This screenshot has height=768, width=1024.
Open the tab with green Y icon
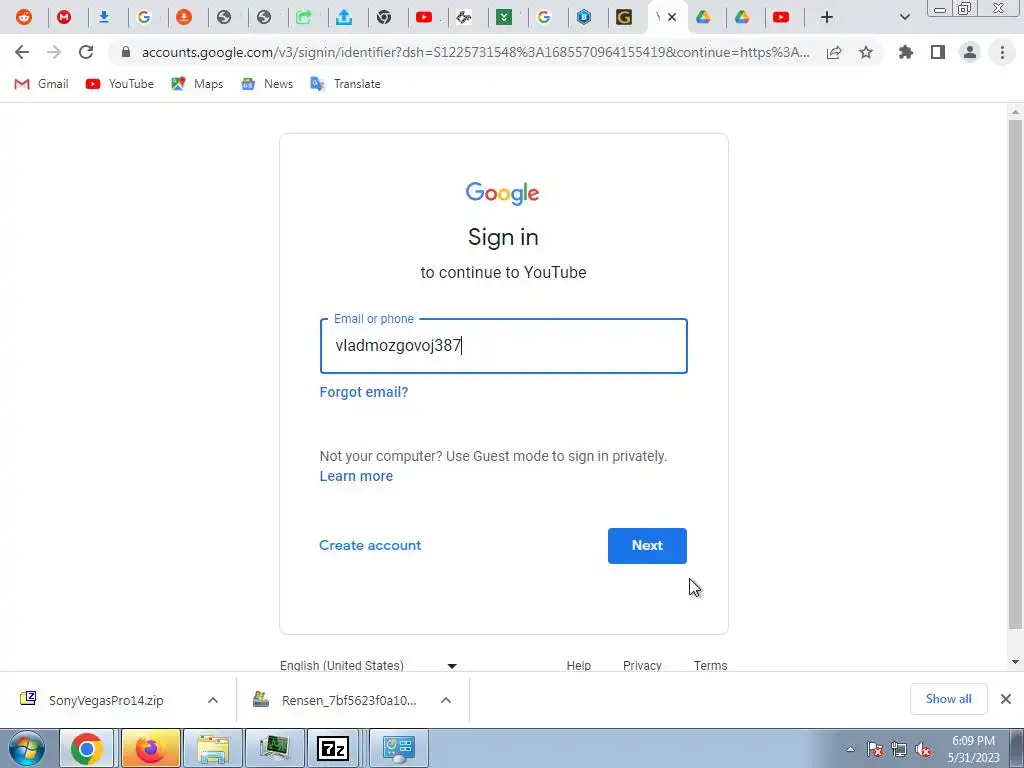(x=504, y=18)
